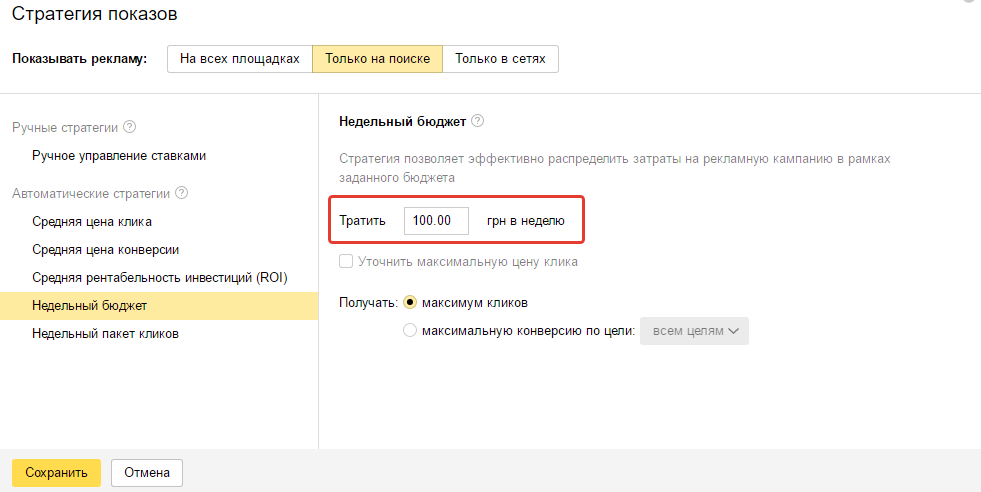Select максимум кликов radio button

click(x=410, y=302)
